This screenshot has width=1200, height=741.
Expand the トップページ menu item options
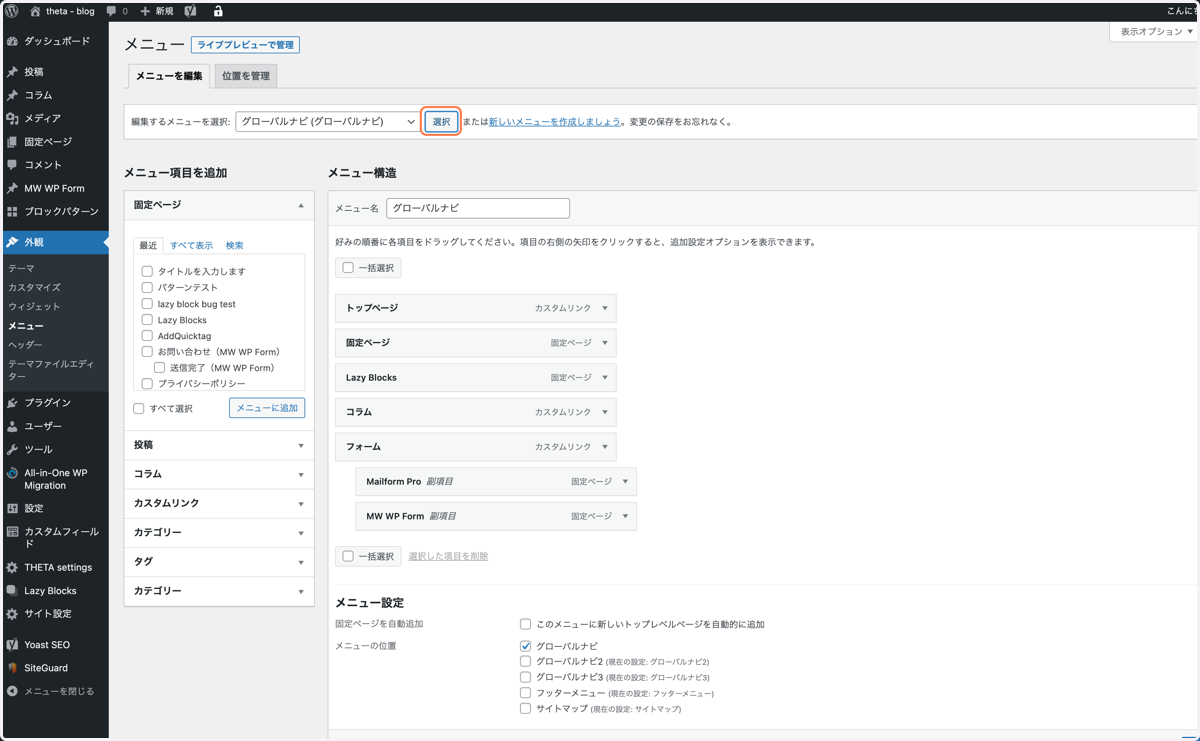[x=605, y=308]
